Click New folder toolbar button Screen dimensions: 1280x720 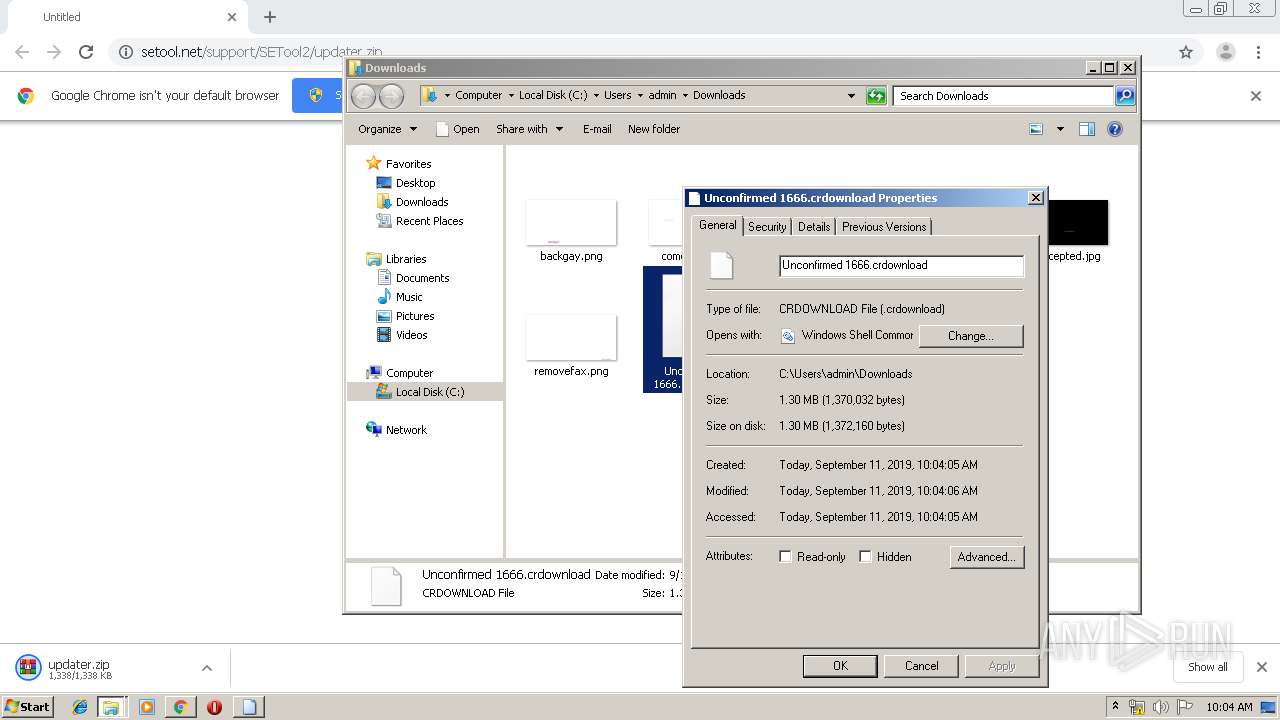654,129
